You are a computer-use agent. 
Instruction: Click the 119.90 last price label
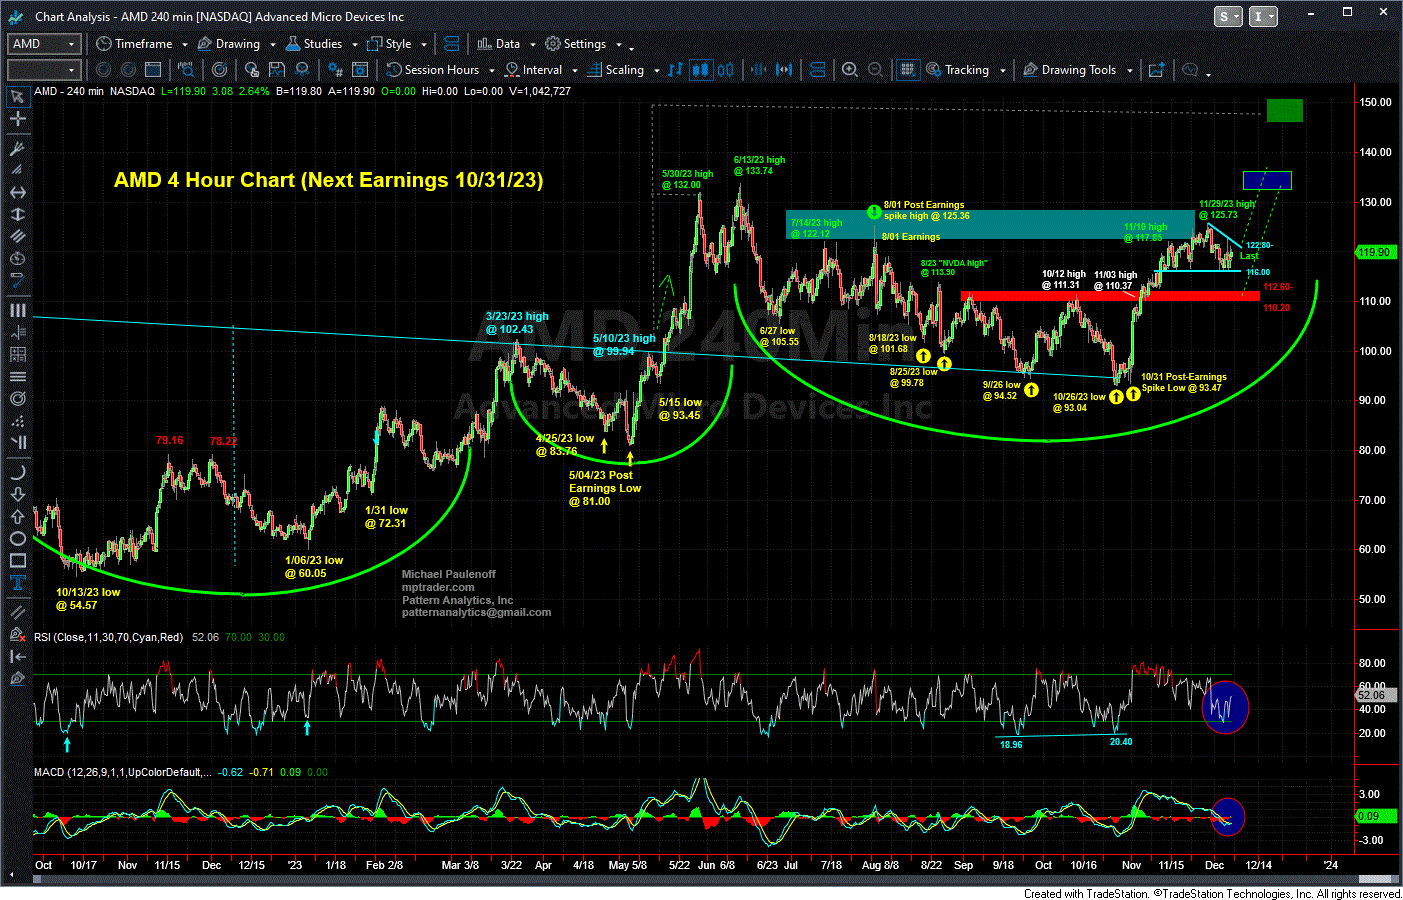(1375, 252)
